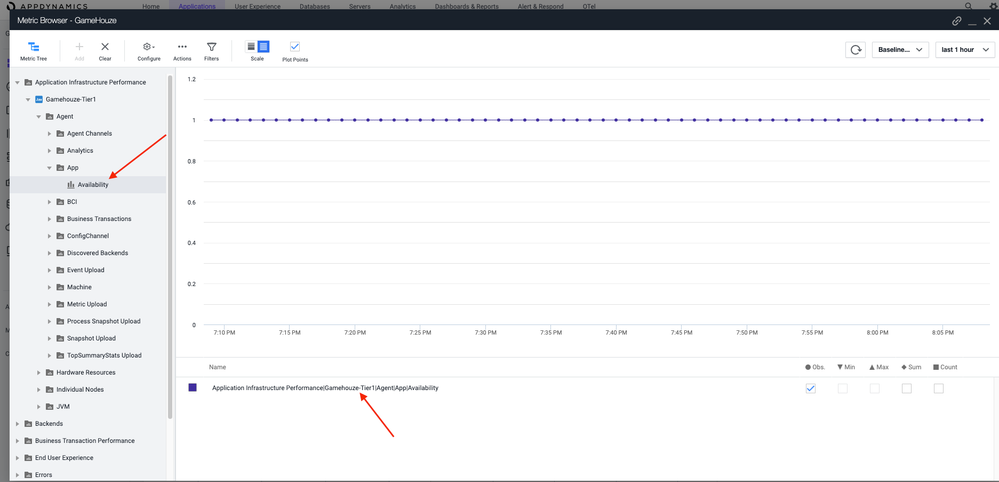Screen dimensions: 999x482
Task: Click the Clear X icon
Action: tap(105, 47)
